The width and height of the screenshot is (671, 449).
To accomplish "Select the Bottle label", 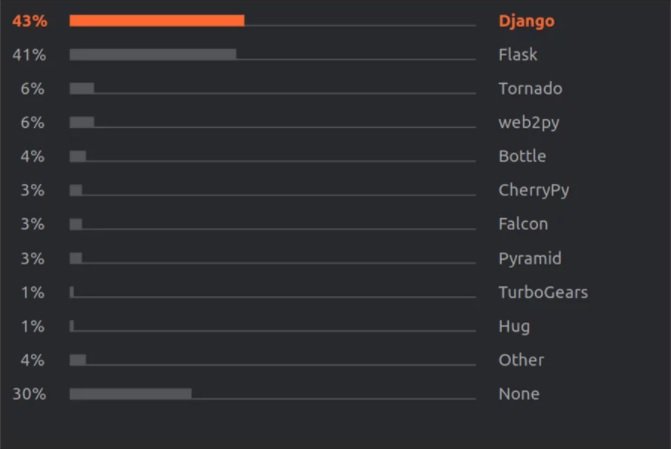I will (x=522, y=156).
